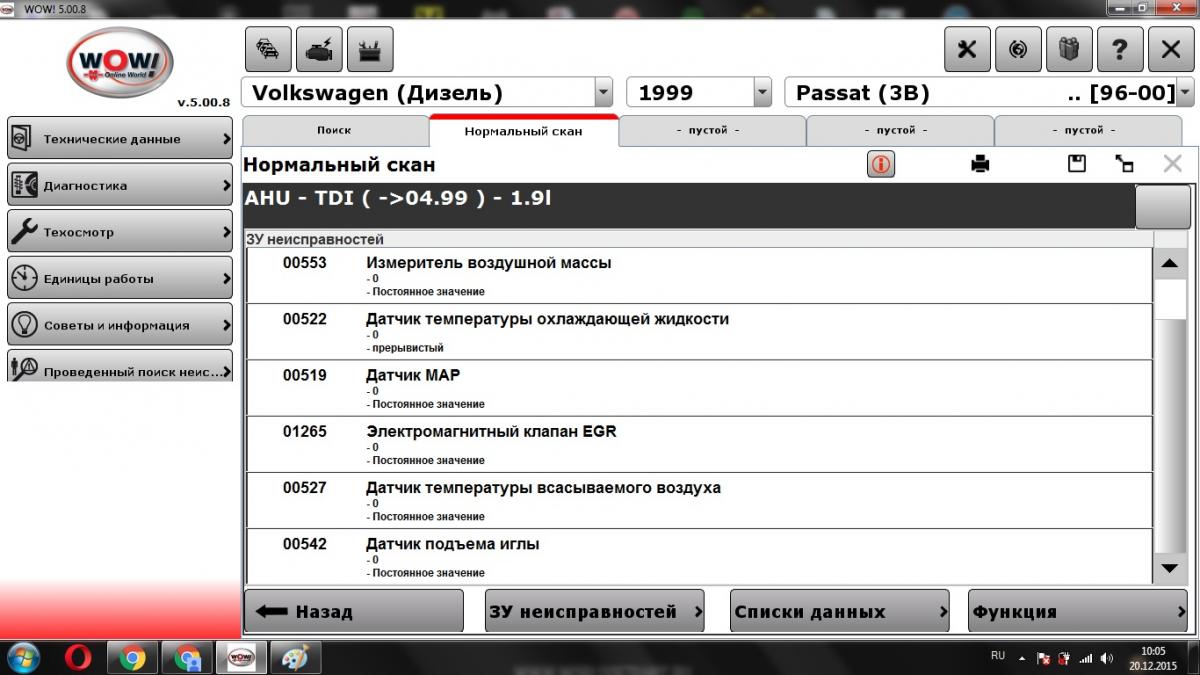This screenshot has height=675, width=1200.
Task: Open the Функция button
Action: pos(1078,611)
